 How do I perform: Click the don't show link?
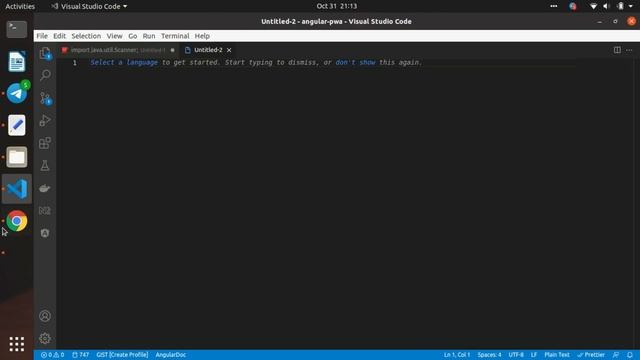point(355,62)
